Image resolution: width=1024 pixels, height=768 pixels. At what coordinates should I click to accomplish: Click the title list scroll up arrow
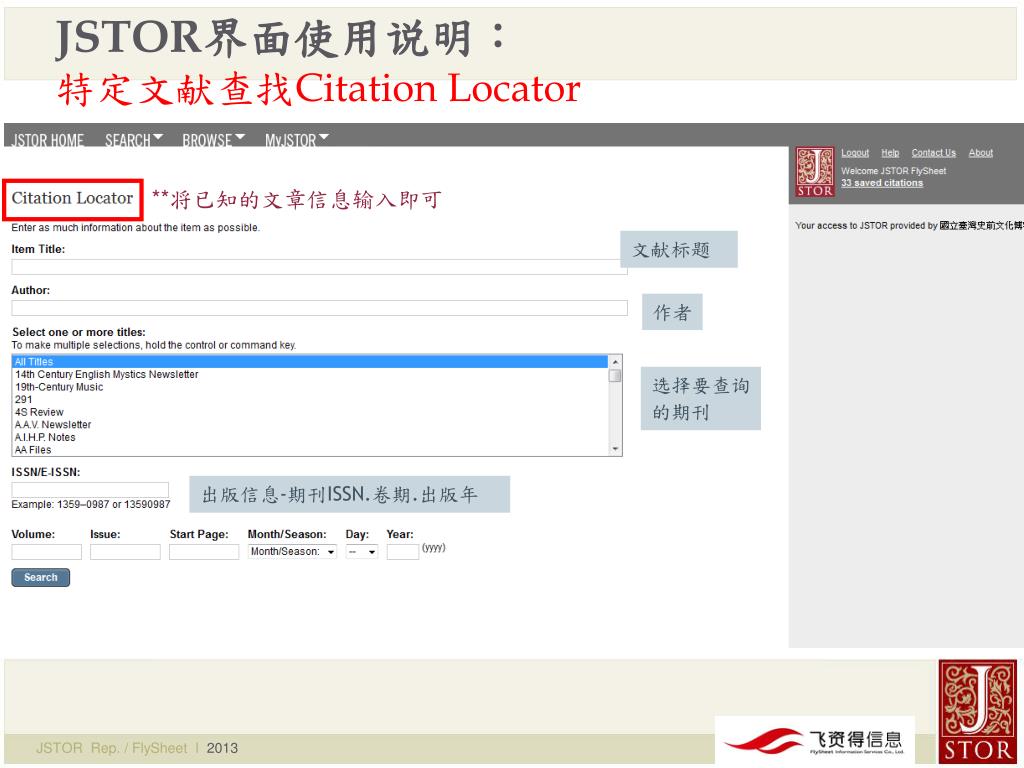click(x=615, y=362)
